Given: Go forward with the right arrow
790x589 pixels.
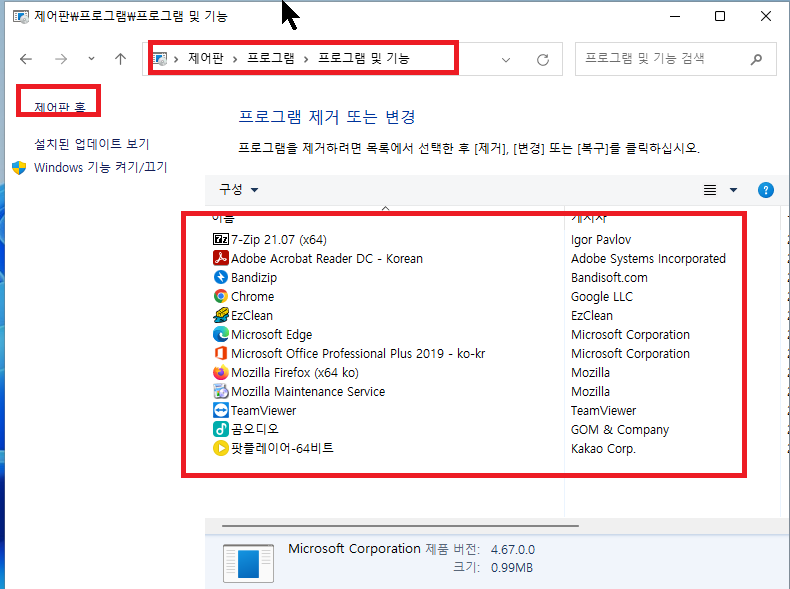Looking at the screenshot, I should pos(61,59).
